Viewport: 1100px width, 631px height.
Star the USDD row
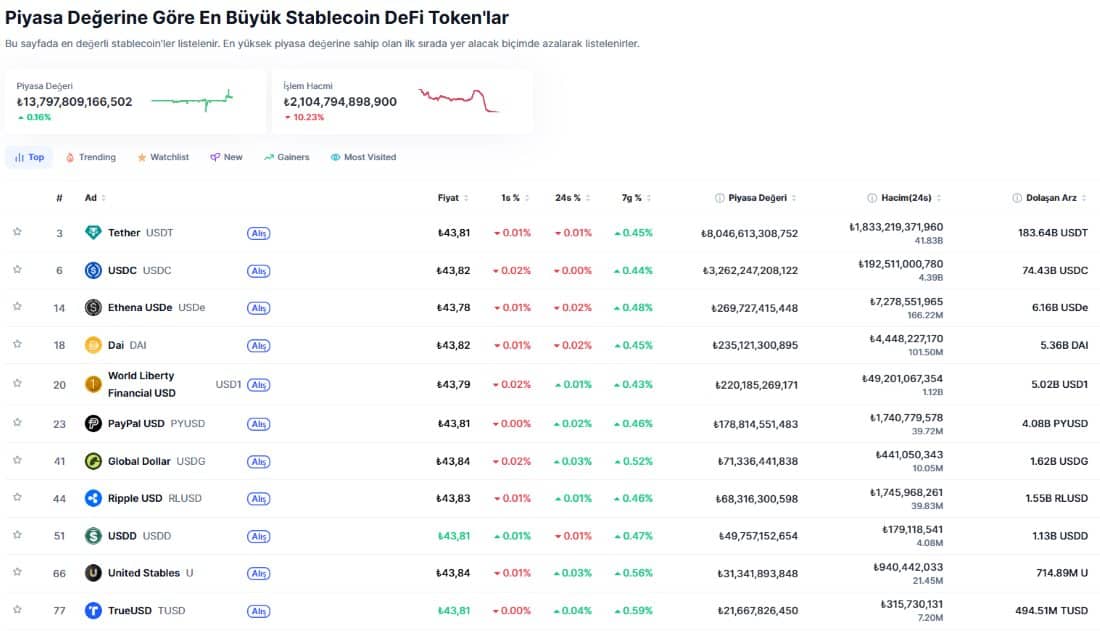click(18, 535)
